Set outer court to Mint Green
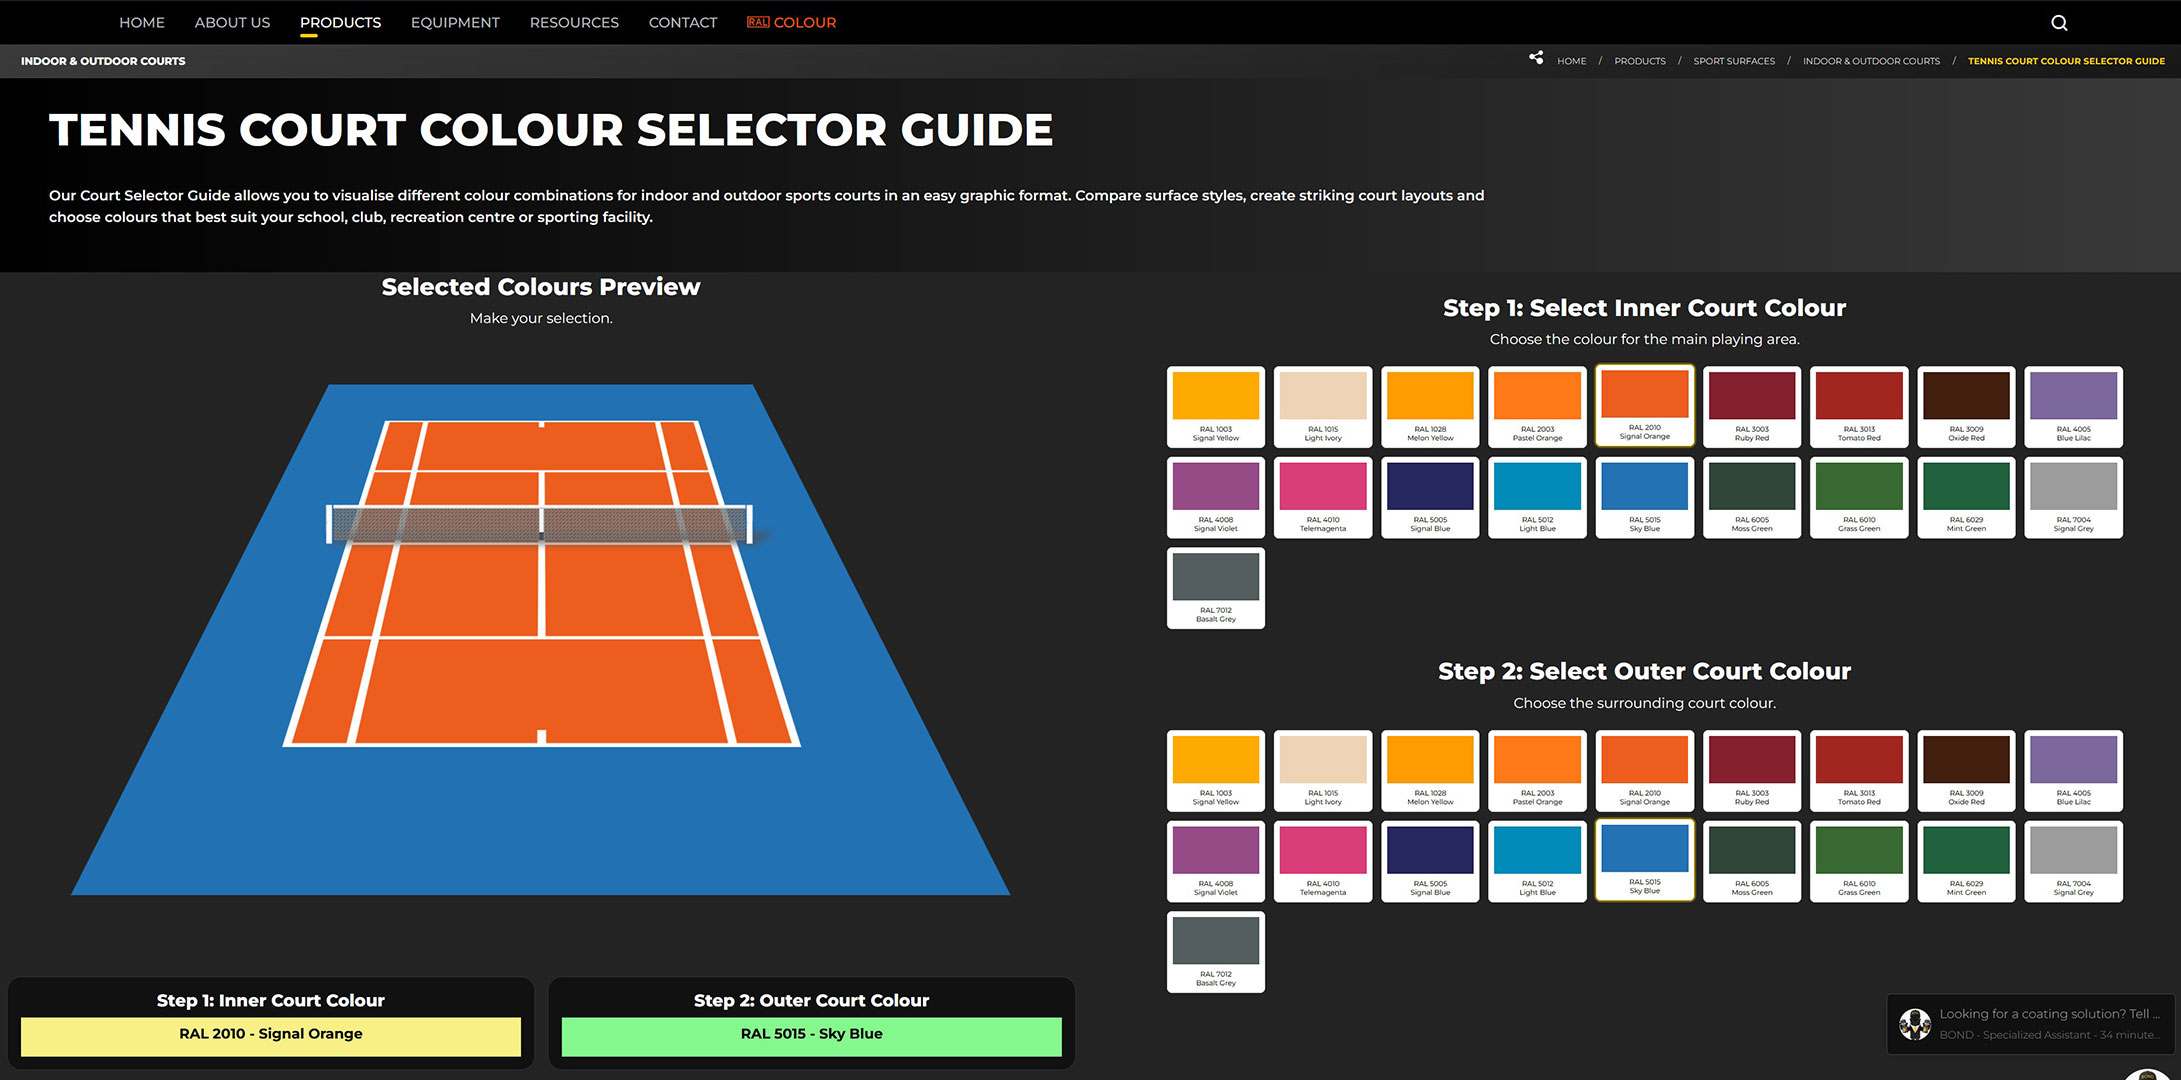Screen dimensions: 2181x1080 pyautogui.click(x=1966, y=862)
